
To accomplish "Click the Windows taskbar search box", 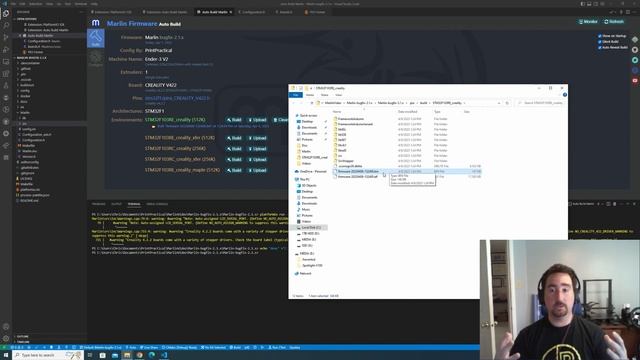I will coord(48,355).
